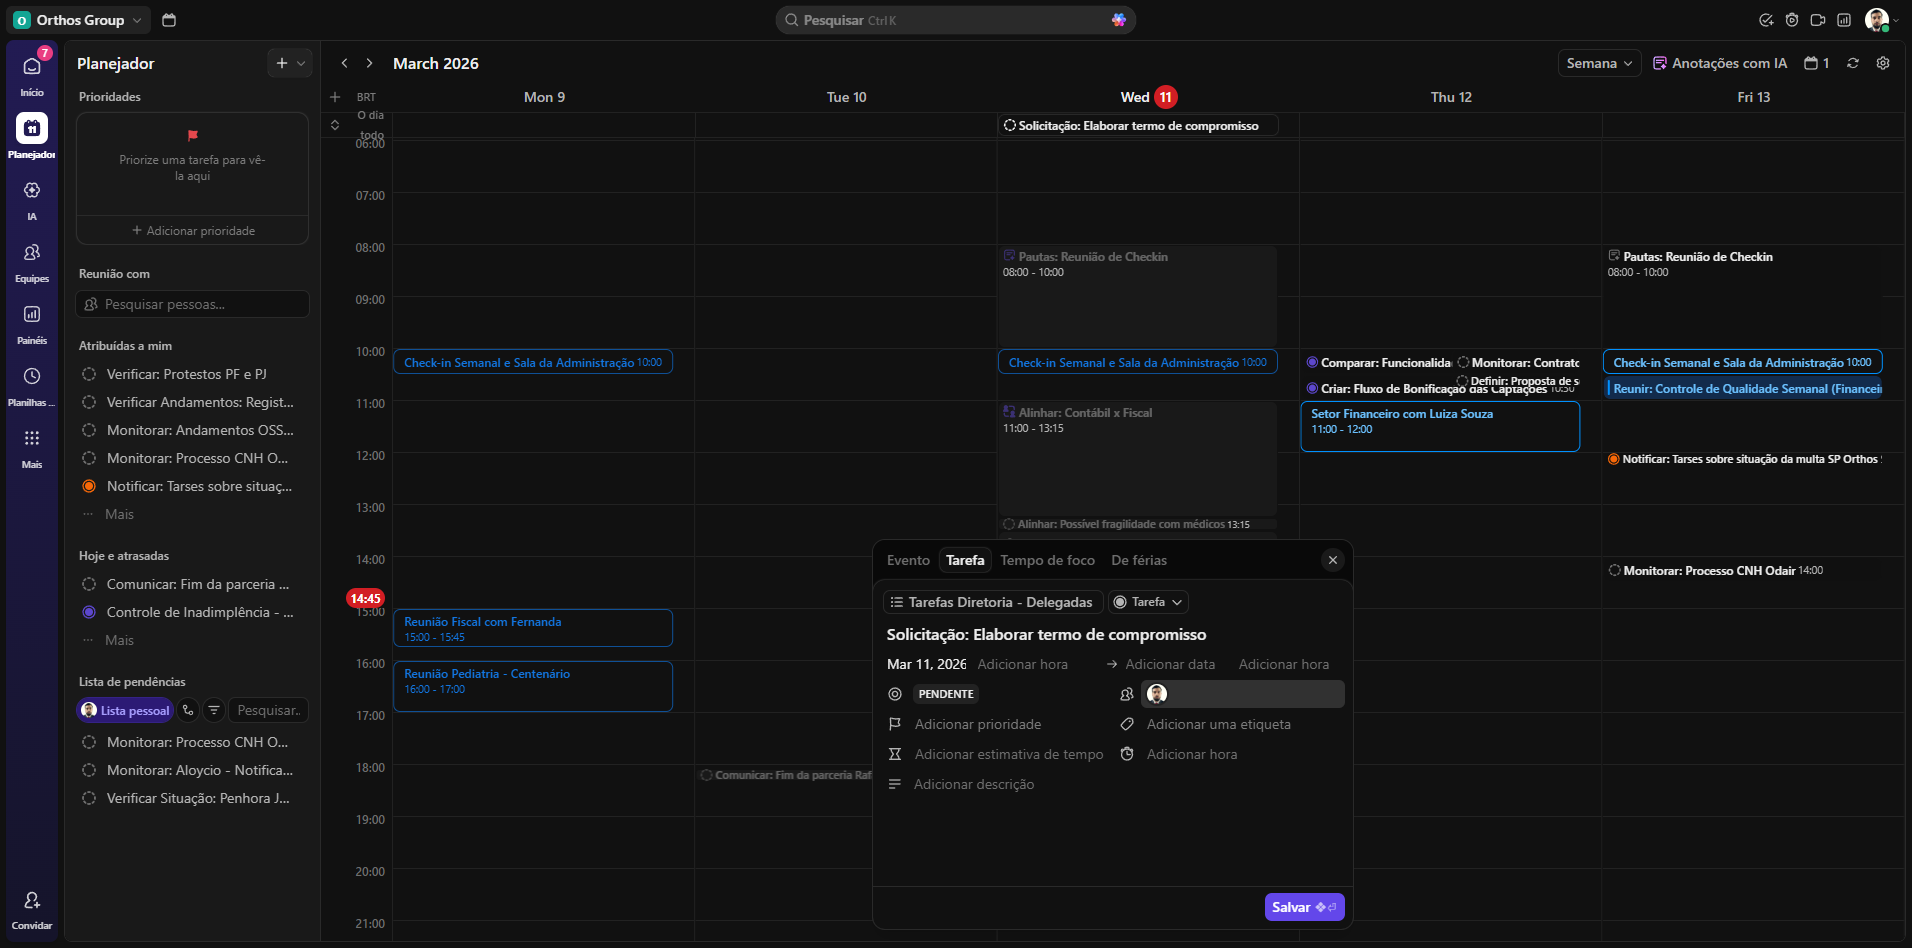
Task: Navigate to next week arrow
Action: [x=369, y=63]
